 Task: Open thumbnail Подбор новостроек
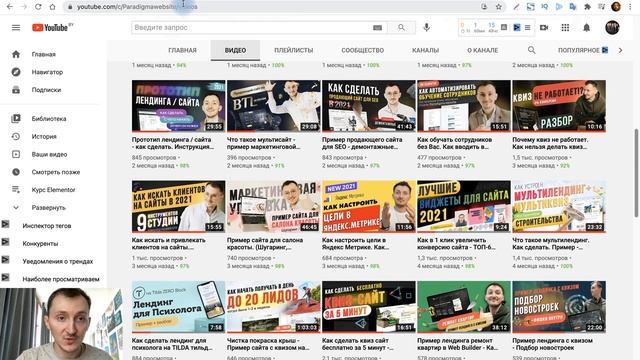click(559, 307)
